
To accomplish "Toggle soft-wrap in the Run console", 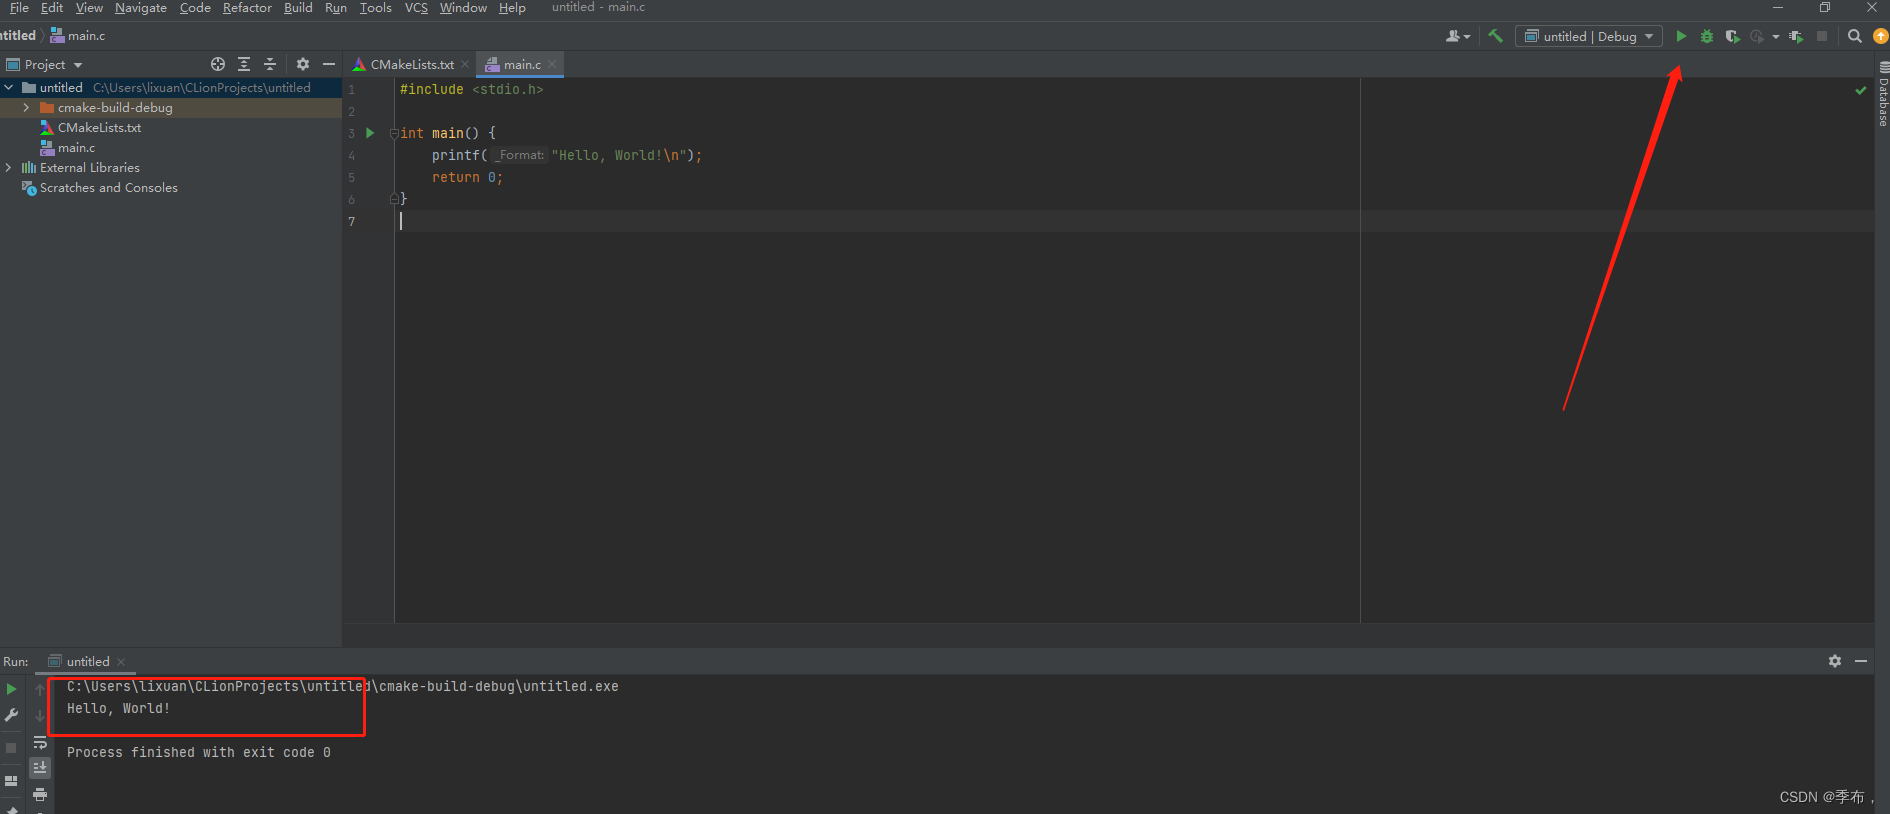I will click(40, 742).
